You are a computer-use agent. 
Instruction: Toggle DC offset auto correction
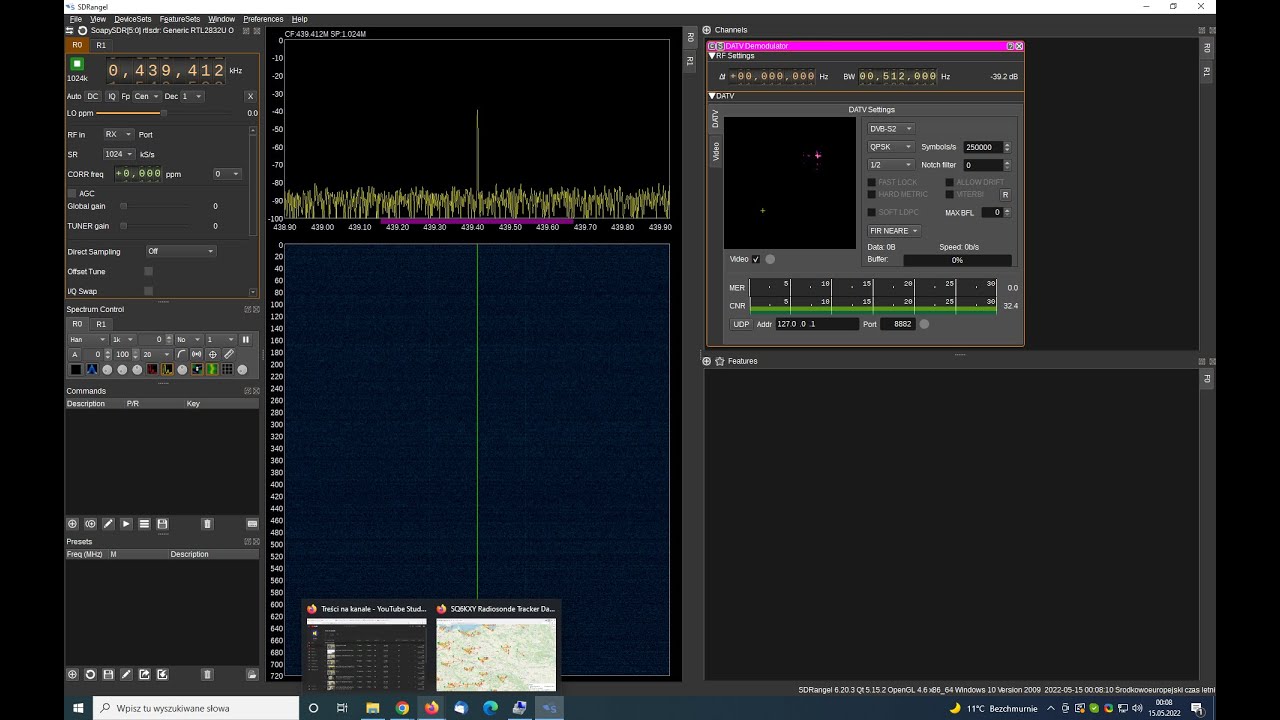92,96
